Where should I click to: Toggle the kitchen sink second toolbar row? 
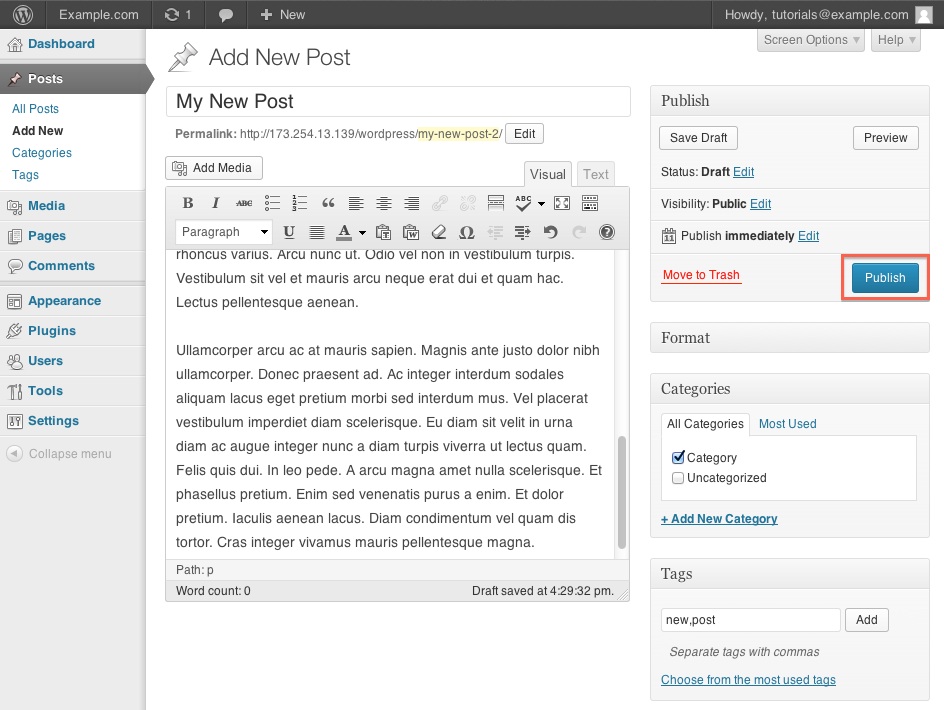pos(589,203)
